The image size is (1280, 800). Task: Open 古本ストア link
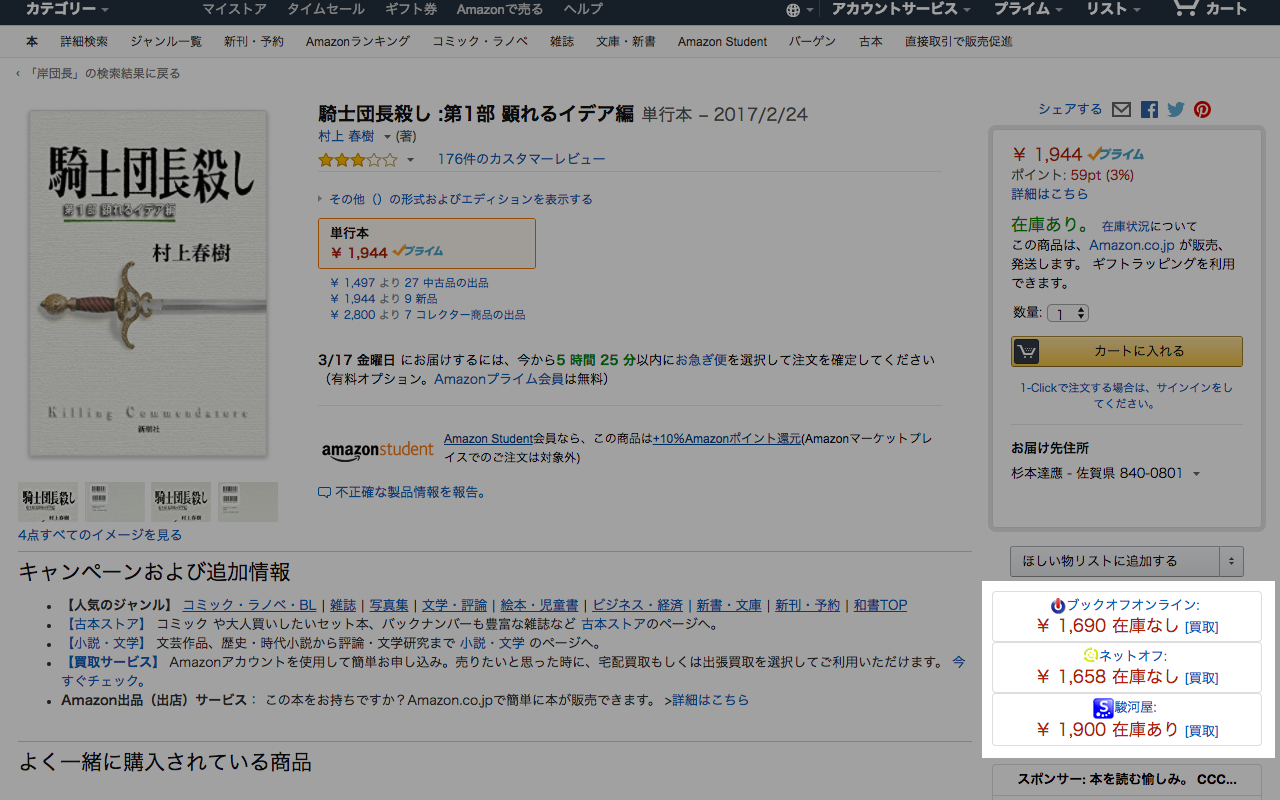tap(613, 624)
